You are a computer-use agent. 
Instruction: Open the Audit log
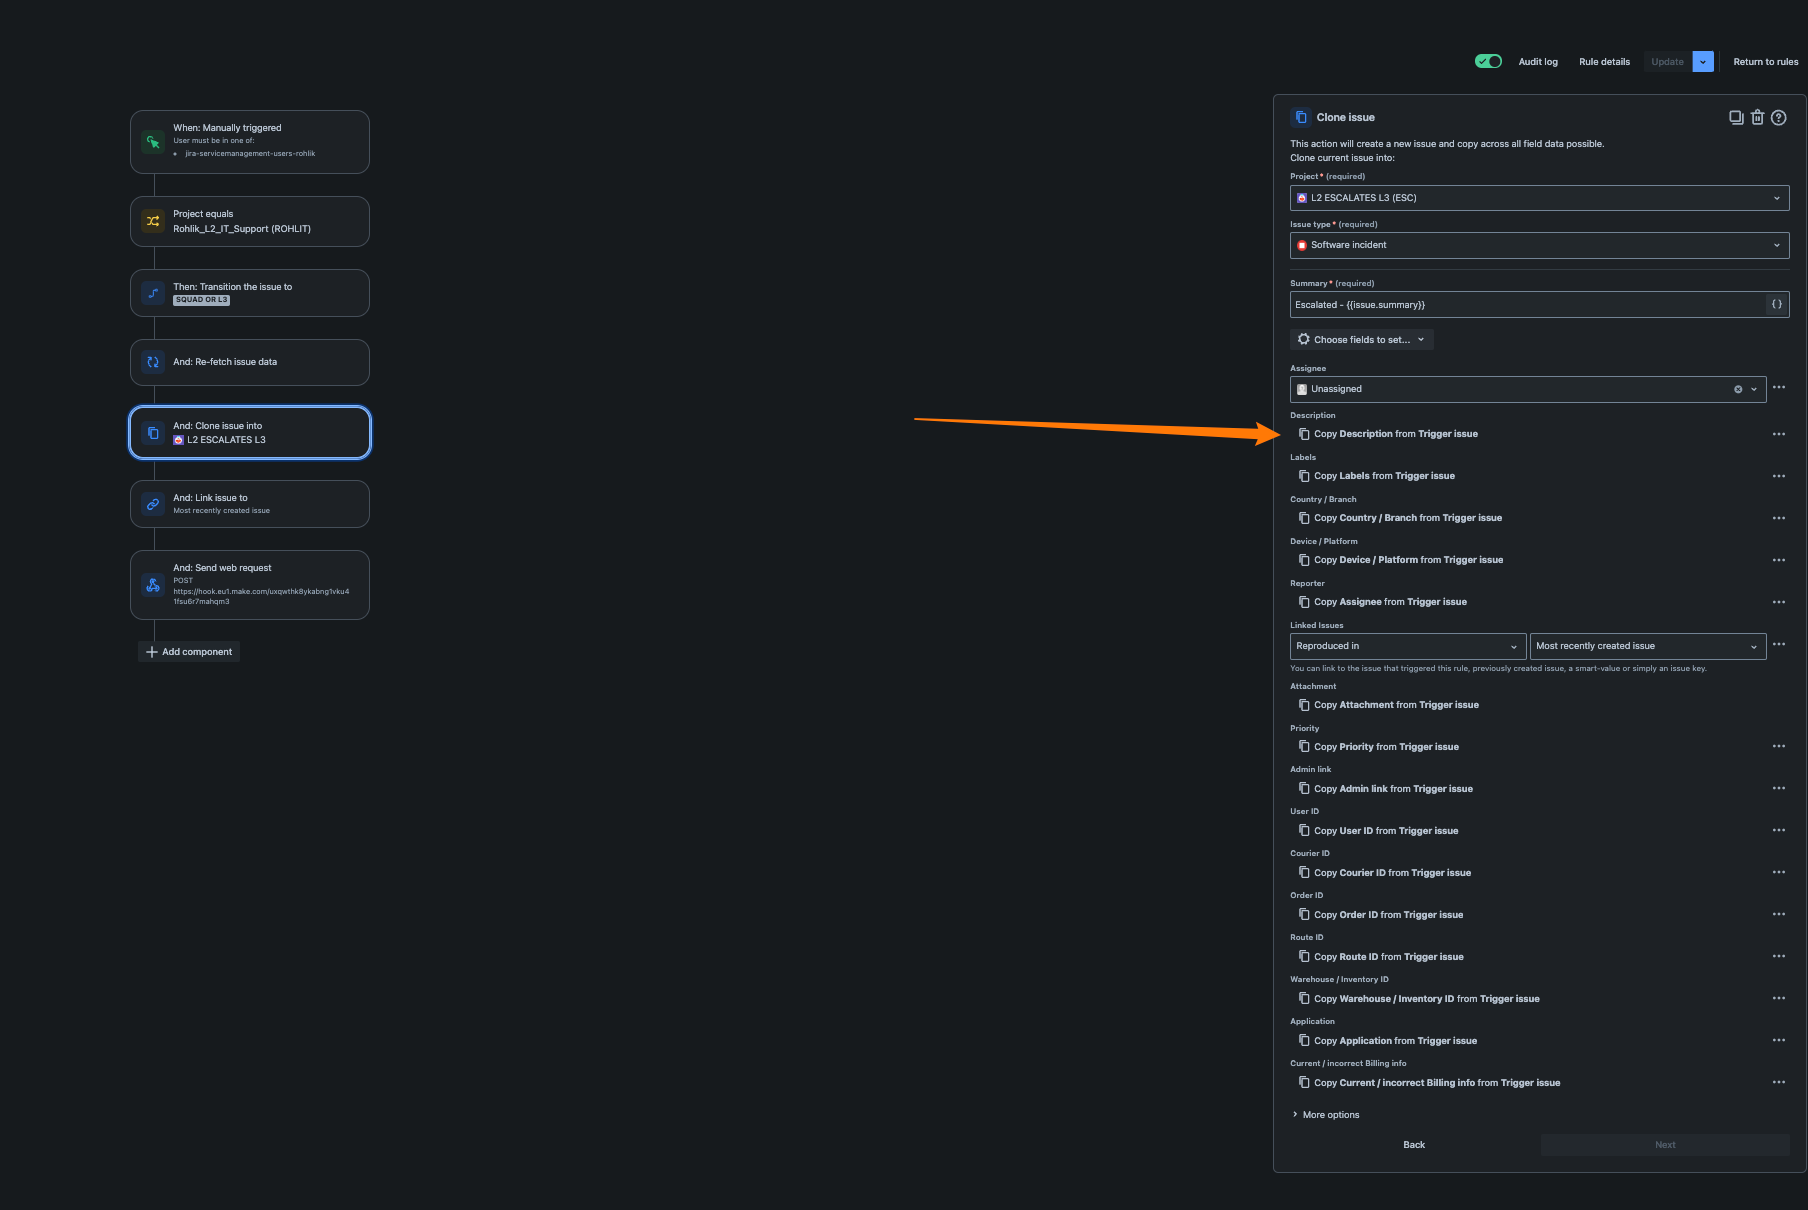click(1538, 62)
